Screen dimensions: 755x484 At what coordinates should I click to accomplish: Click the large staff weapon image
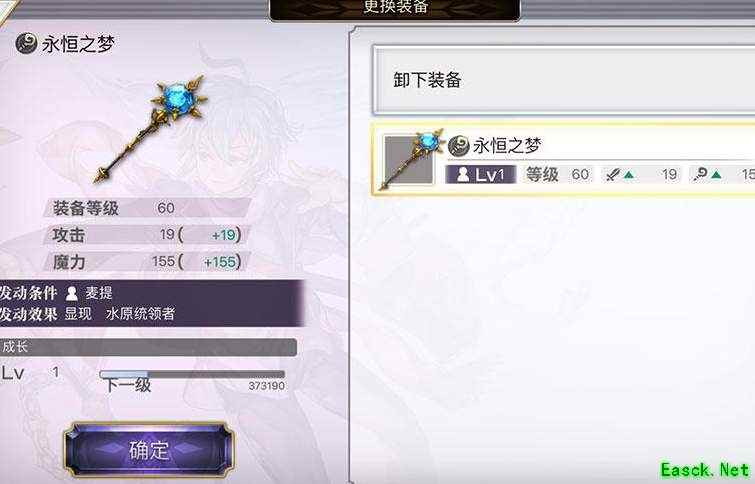coord(150,129)
